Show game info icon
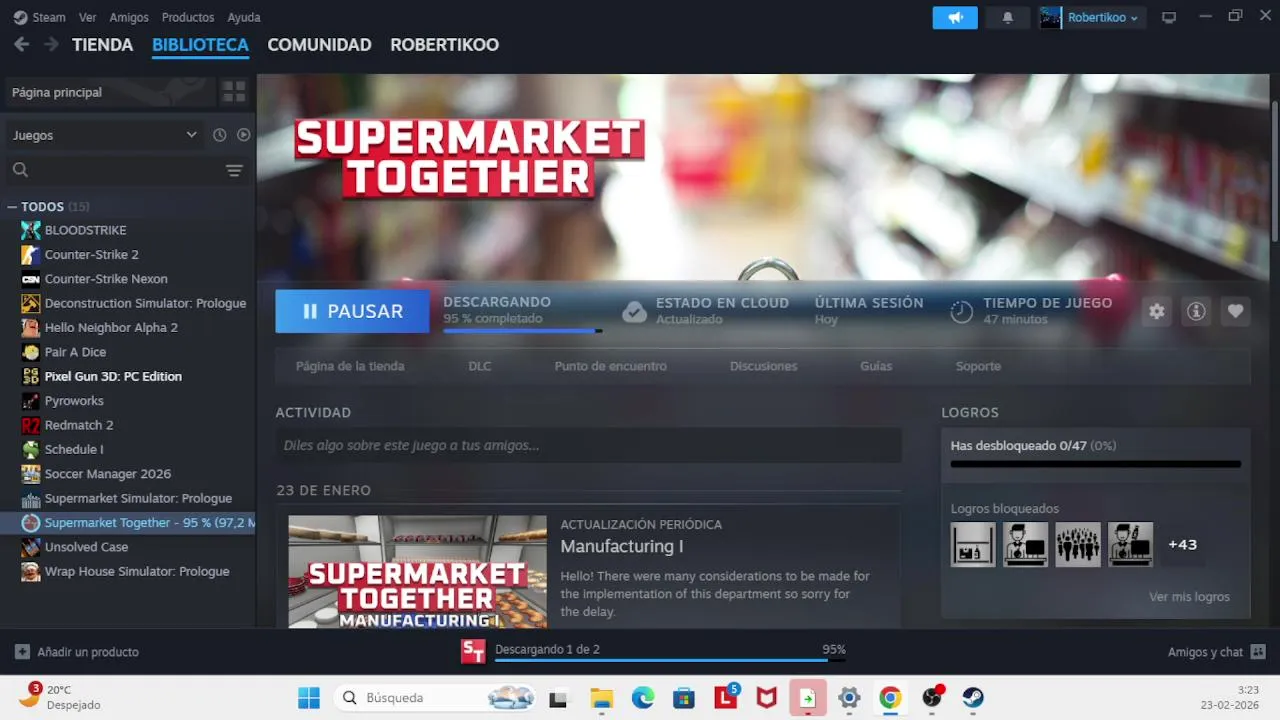1280x720 pixels. (1196, 311)
